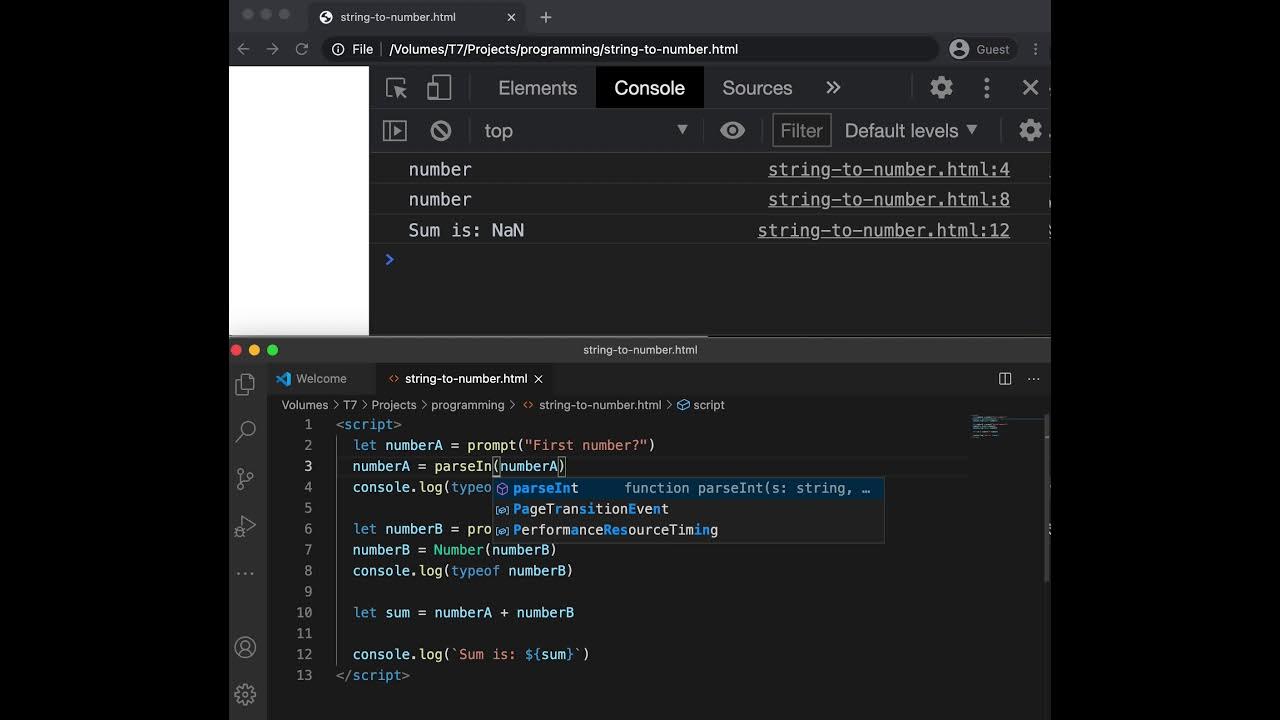Viewport: 1280px width, 720px height.
Task: Toggle the live expression eye icon
Action: point(732,131)
